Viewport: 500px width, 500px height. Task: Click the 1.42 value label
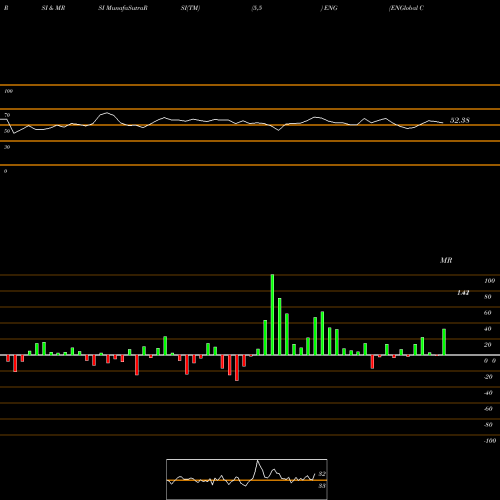(x=463, y=293)
